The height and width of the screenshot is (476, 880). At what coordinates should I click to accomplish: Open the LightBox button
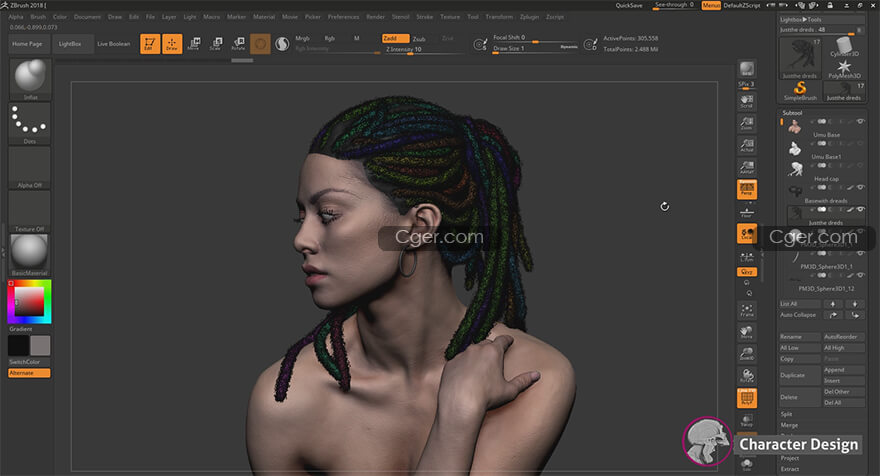70,44
